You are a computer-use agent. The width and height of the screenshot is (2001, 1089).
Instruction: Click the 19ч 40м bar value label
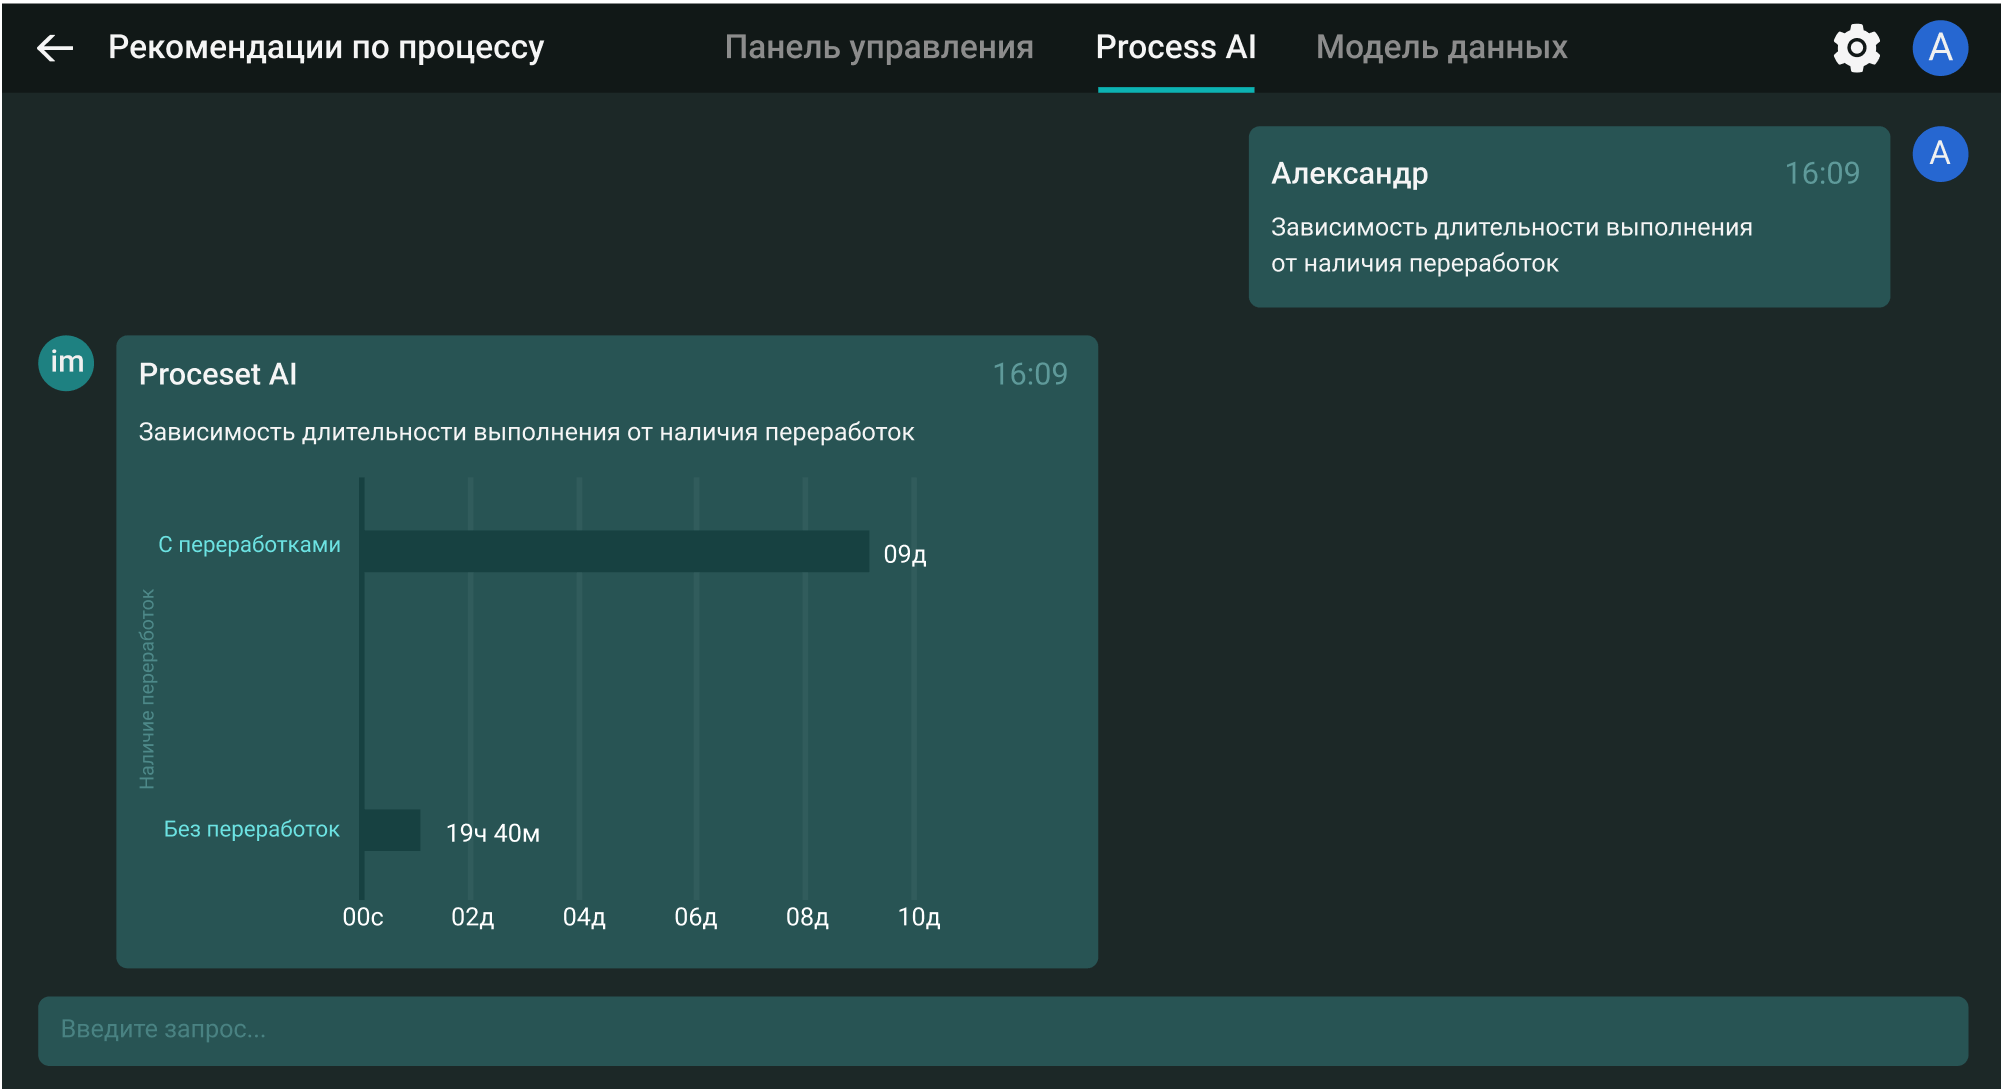[493, 833]
